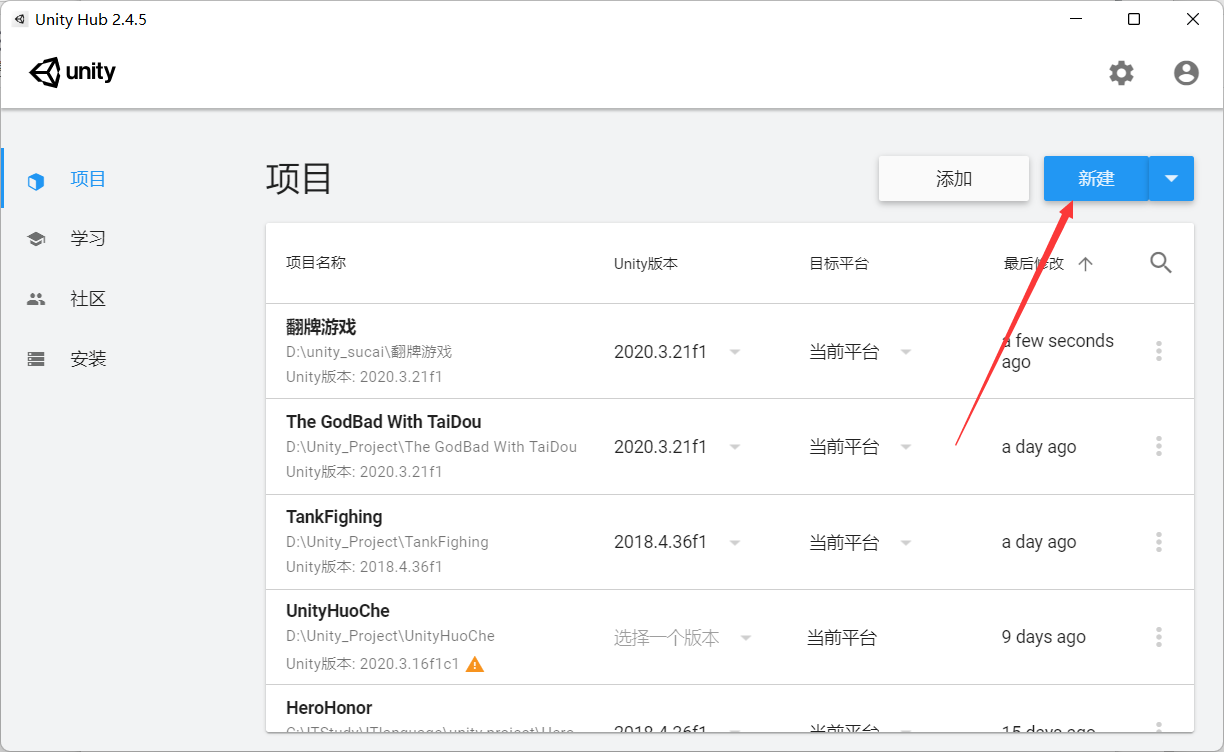This screenshot has height=752, width=1224.
Task: Click the Unity版本 column header
Action: click(646, 264)
